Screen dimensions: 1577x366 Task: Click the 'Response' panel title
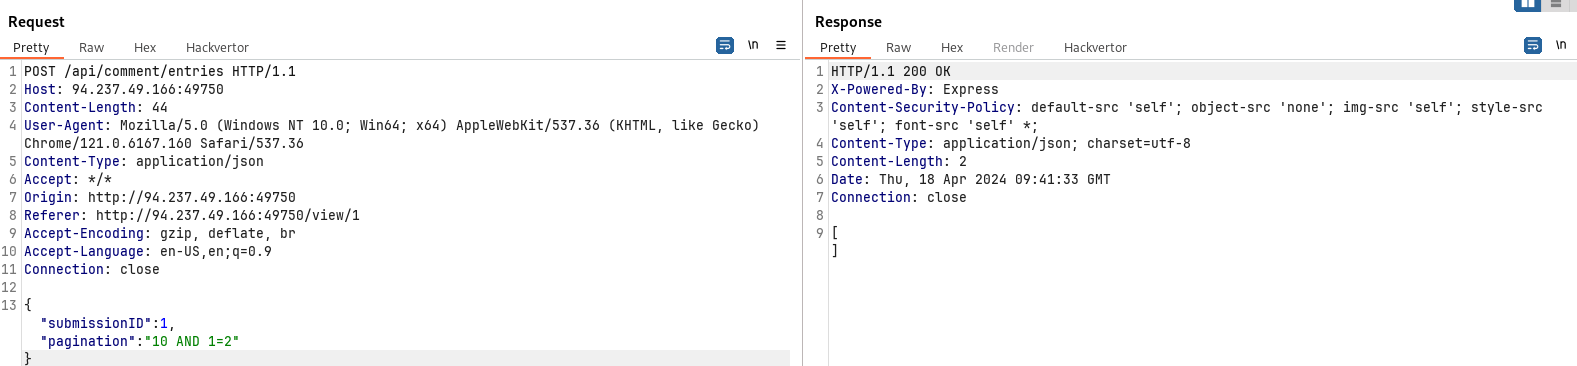click(848, 22)
